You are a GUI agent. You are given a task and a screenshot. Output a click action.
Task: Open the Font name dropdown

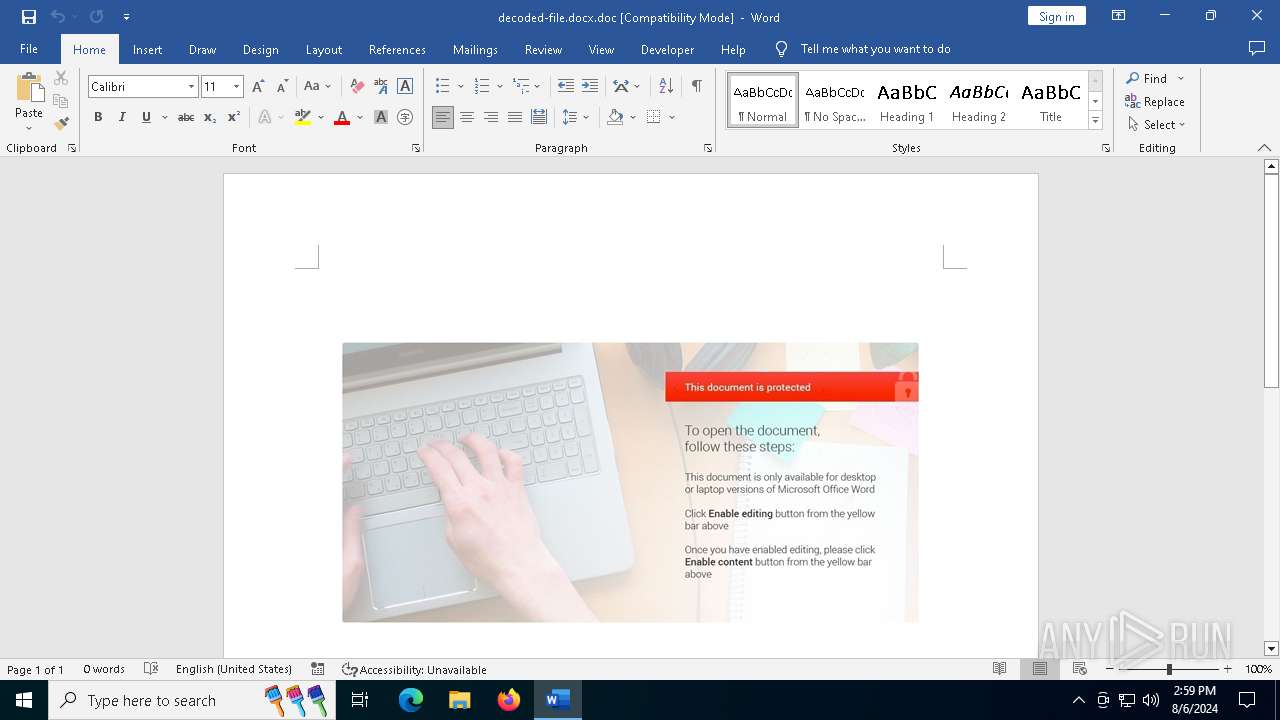point(191,87)
